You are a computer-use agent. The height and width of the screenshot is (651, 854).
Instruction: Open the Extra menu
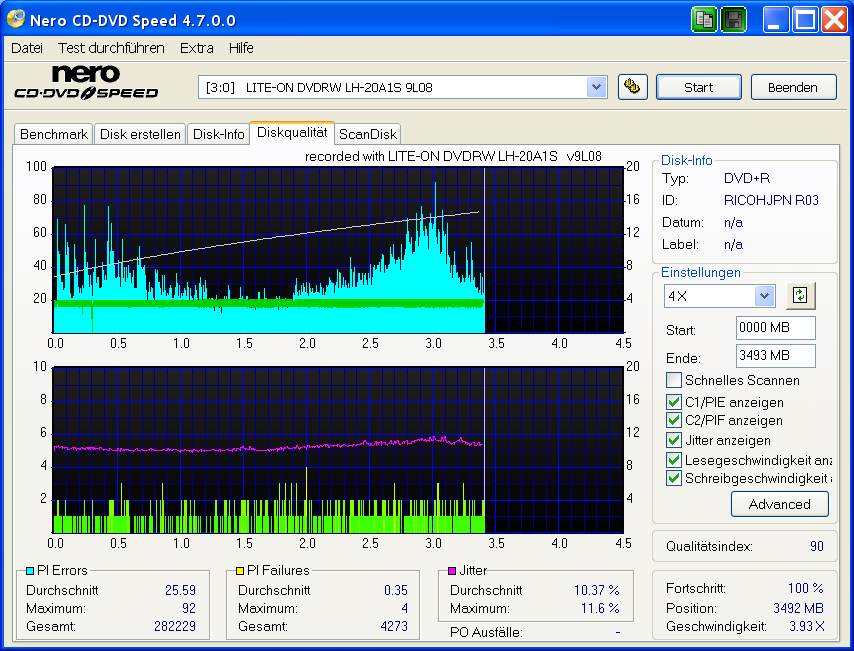pos(196,47)
